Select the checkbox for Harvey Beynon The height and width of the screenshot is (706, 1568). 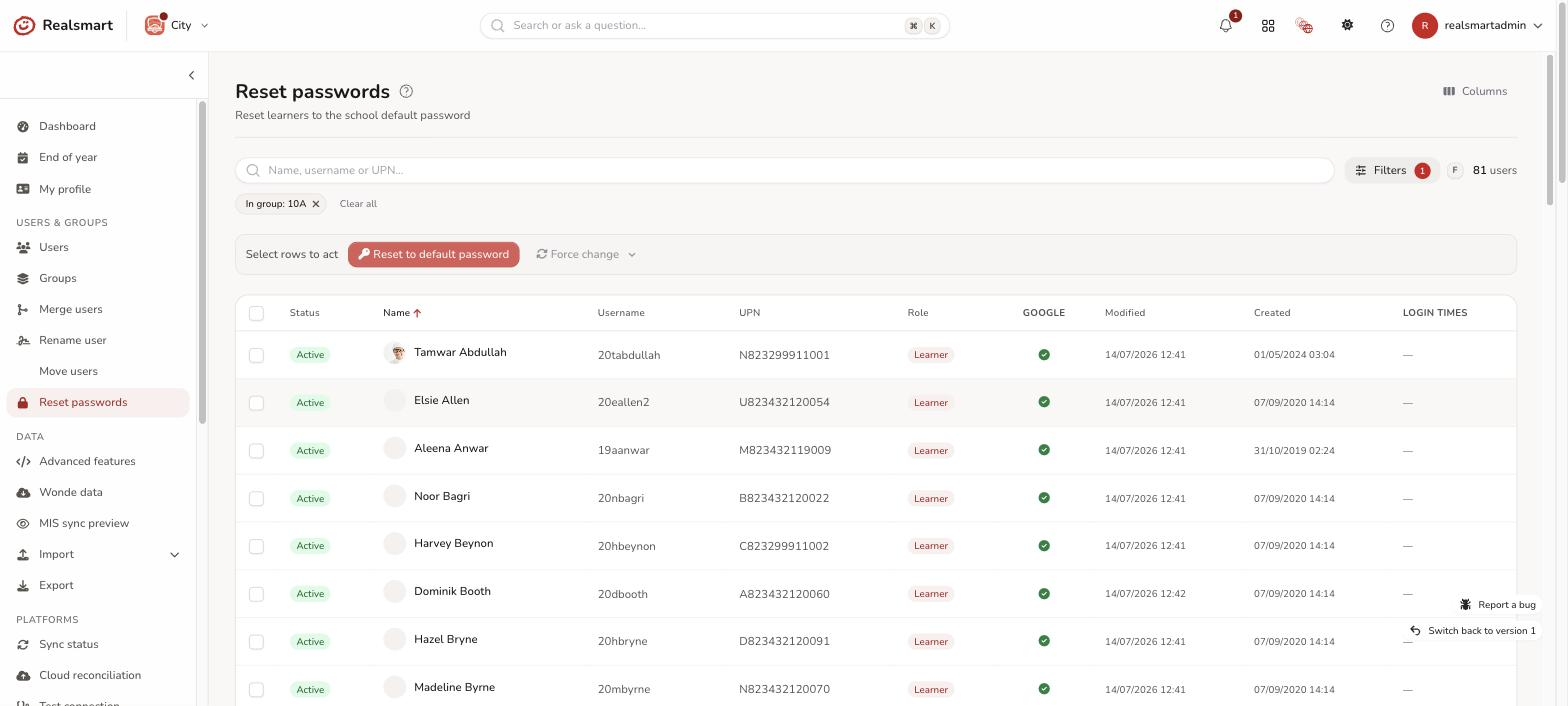[256, 546]
